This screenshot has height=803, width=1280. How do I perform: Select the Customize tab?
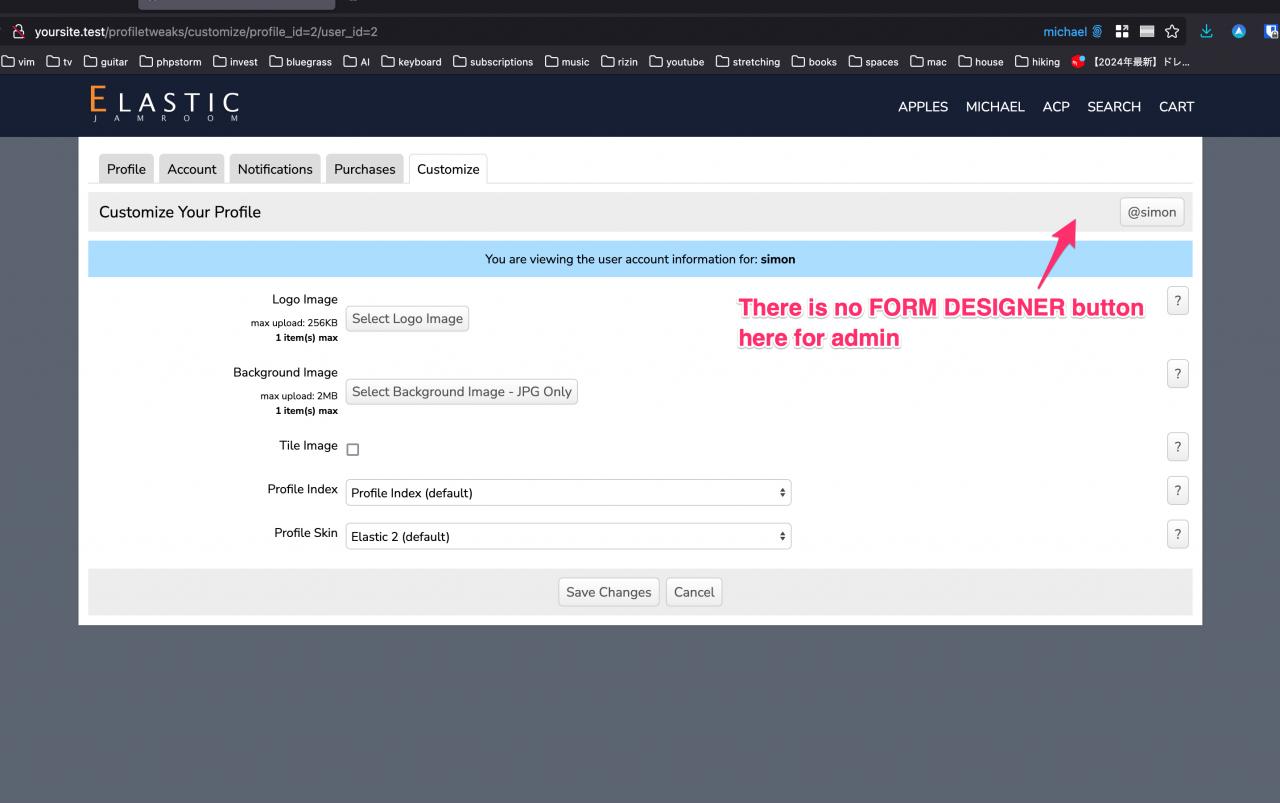tap(448, 169)
